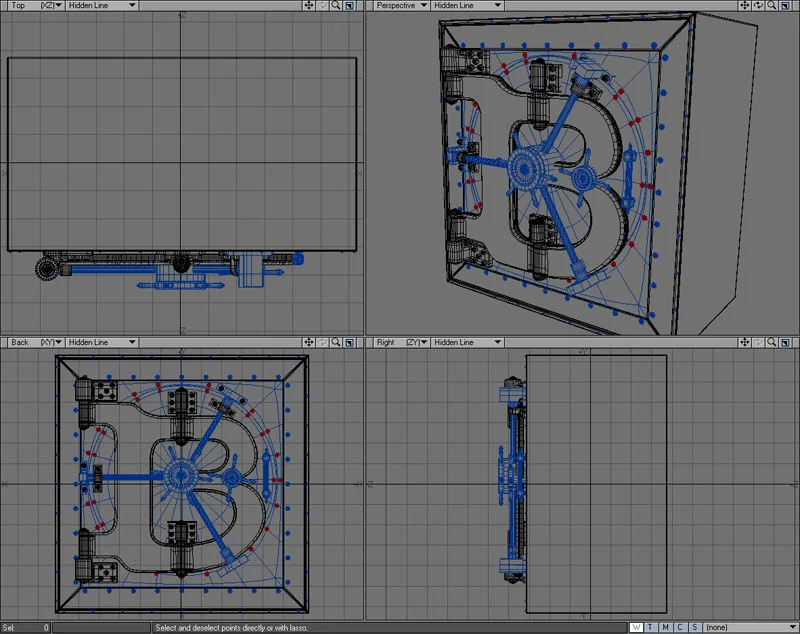
Task: Maximize the Perspective viewport via its corner icon
Action: coord(785,6)
